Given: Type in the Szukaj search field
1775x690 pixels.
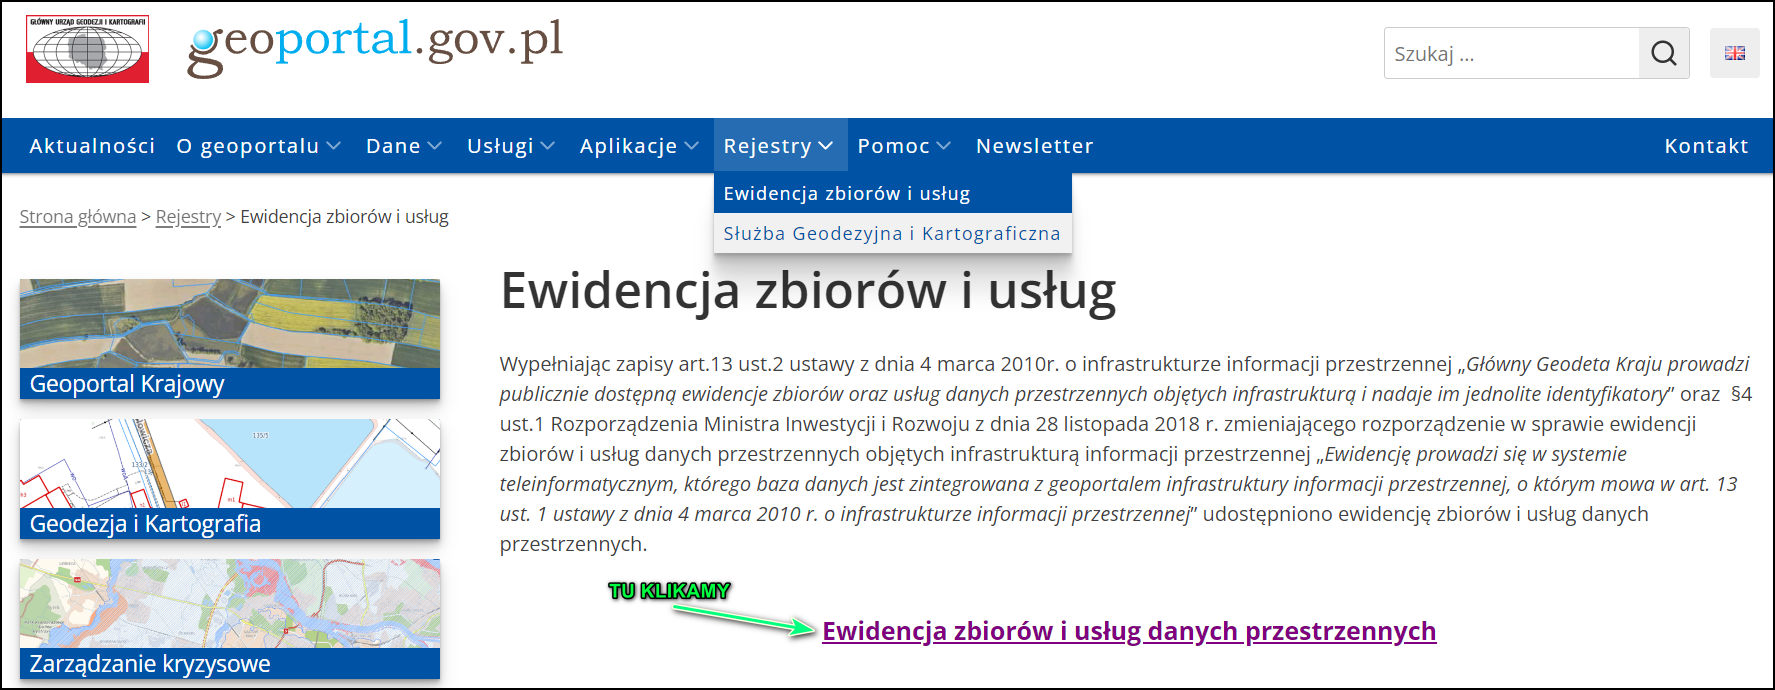Looking at the screenshot, I should click(x=1510, y=53).
